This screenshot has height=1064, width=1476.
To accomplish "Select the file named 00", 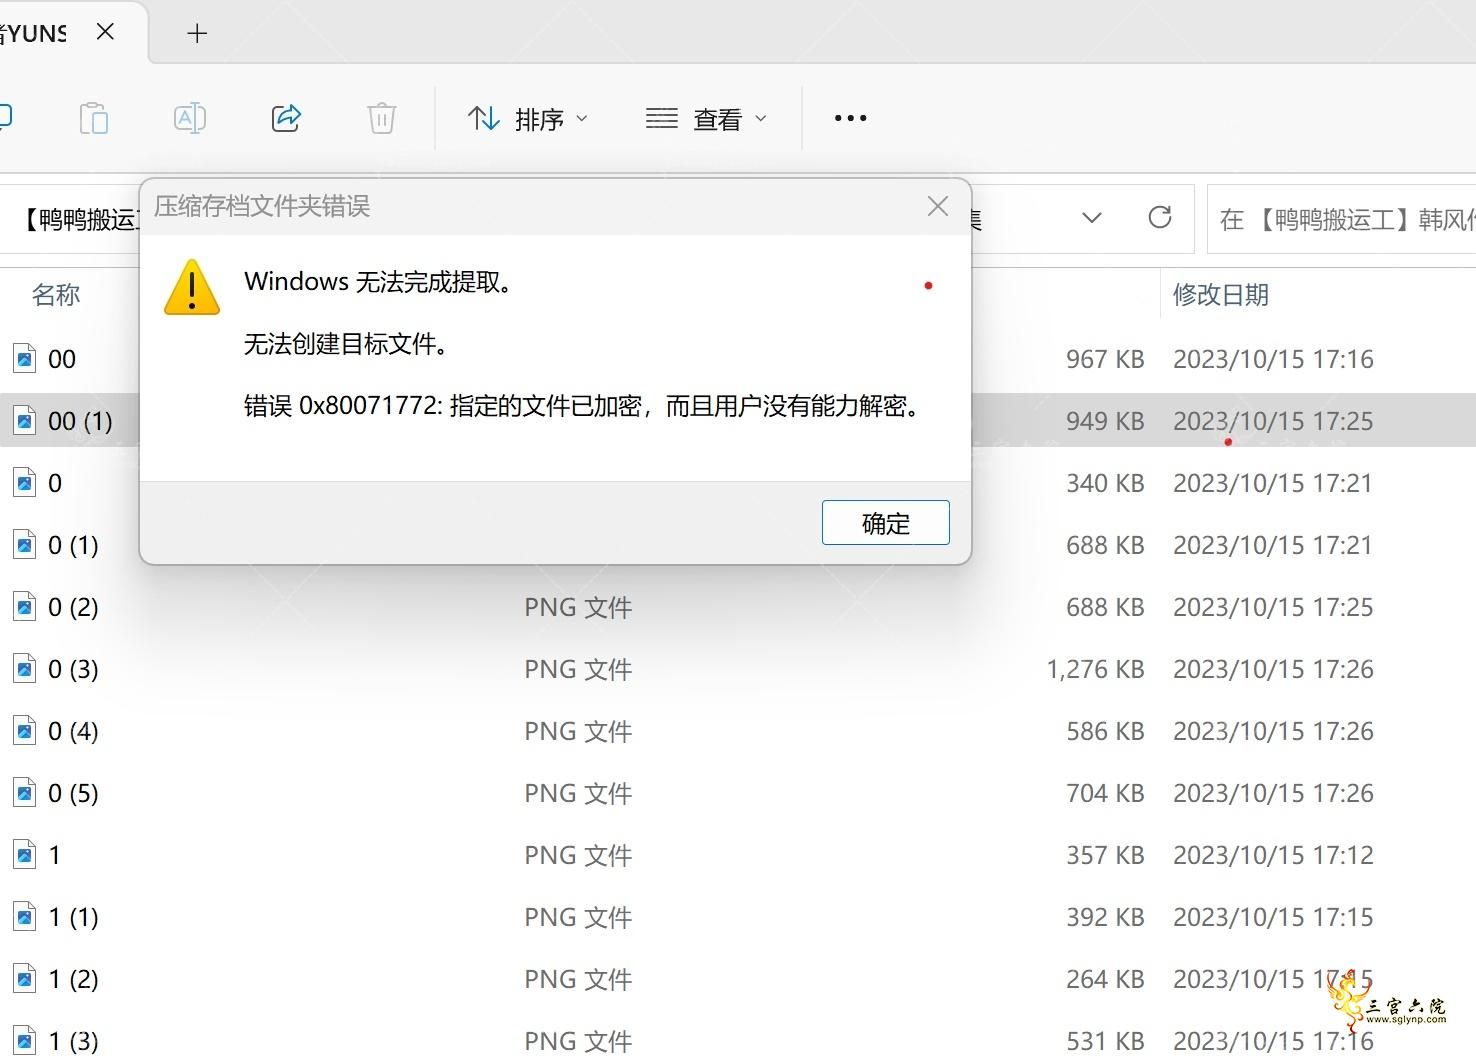I will click(62, 359).
